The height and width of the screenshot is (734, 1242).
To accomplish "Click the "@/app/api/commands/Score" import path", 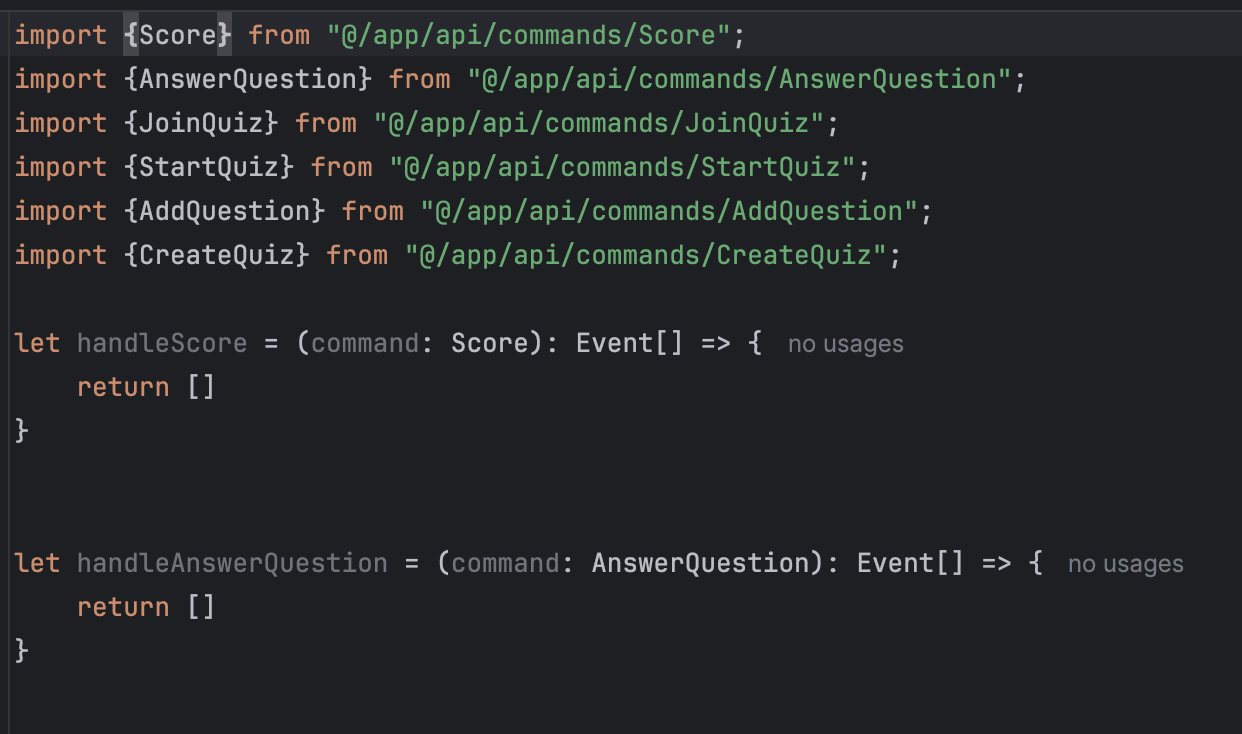I will tap(529, 35).
